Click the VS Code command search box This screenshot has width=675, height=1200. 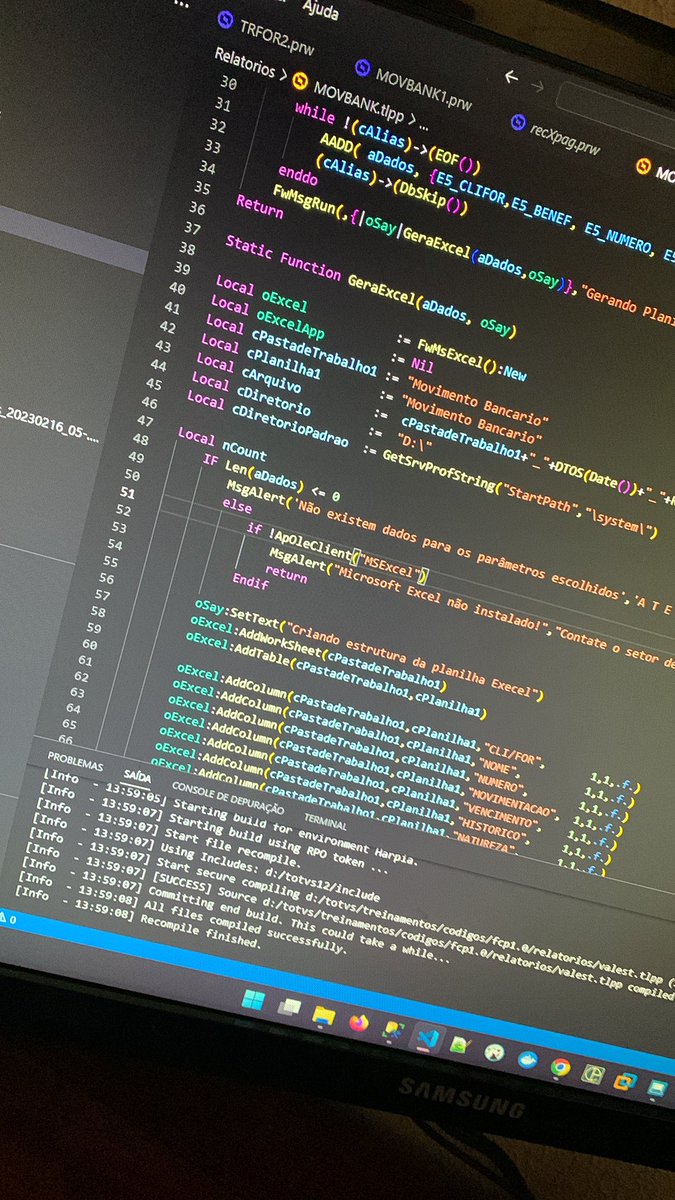[x=615, y=107]
